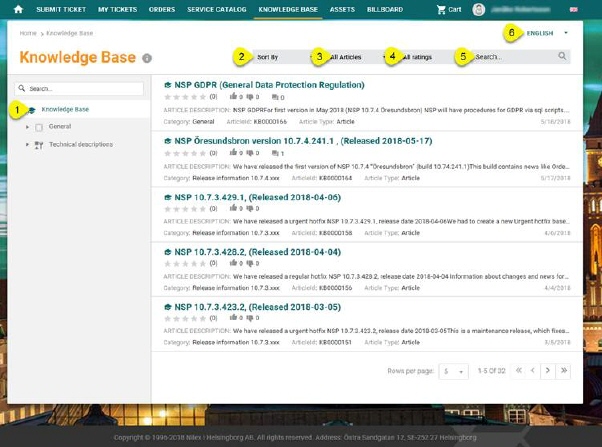The width and height of the screenshot is (602, 447).
Task: Open the All Articles filter dropdown
Action: [x=350, y=57]
